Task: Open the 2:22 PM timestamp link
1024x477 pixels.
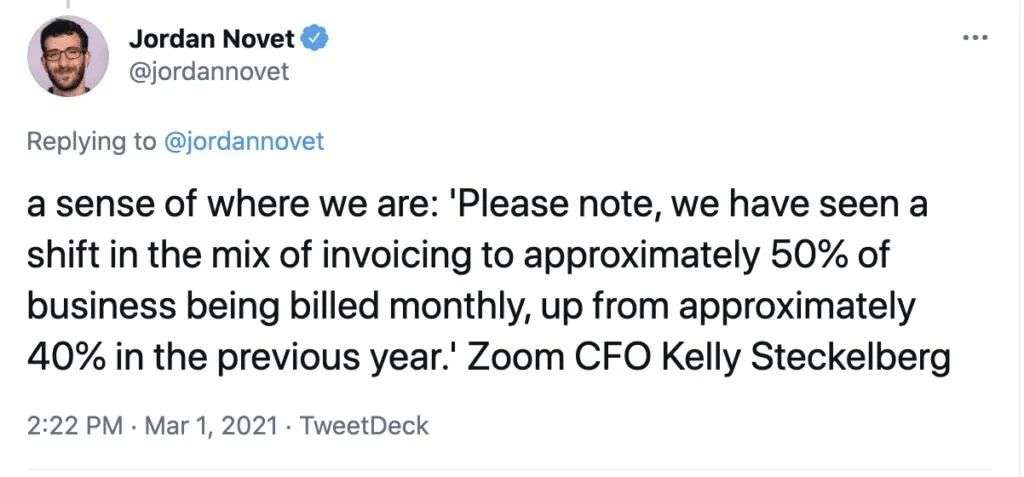Action: pyautogui.click(x=75, y=426)
